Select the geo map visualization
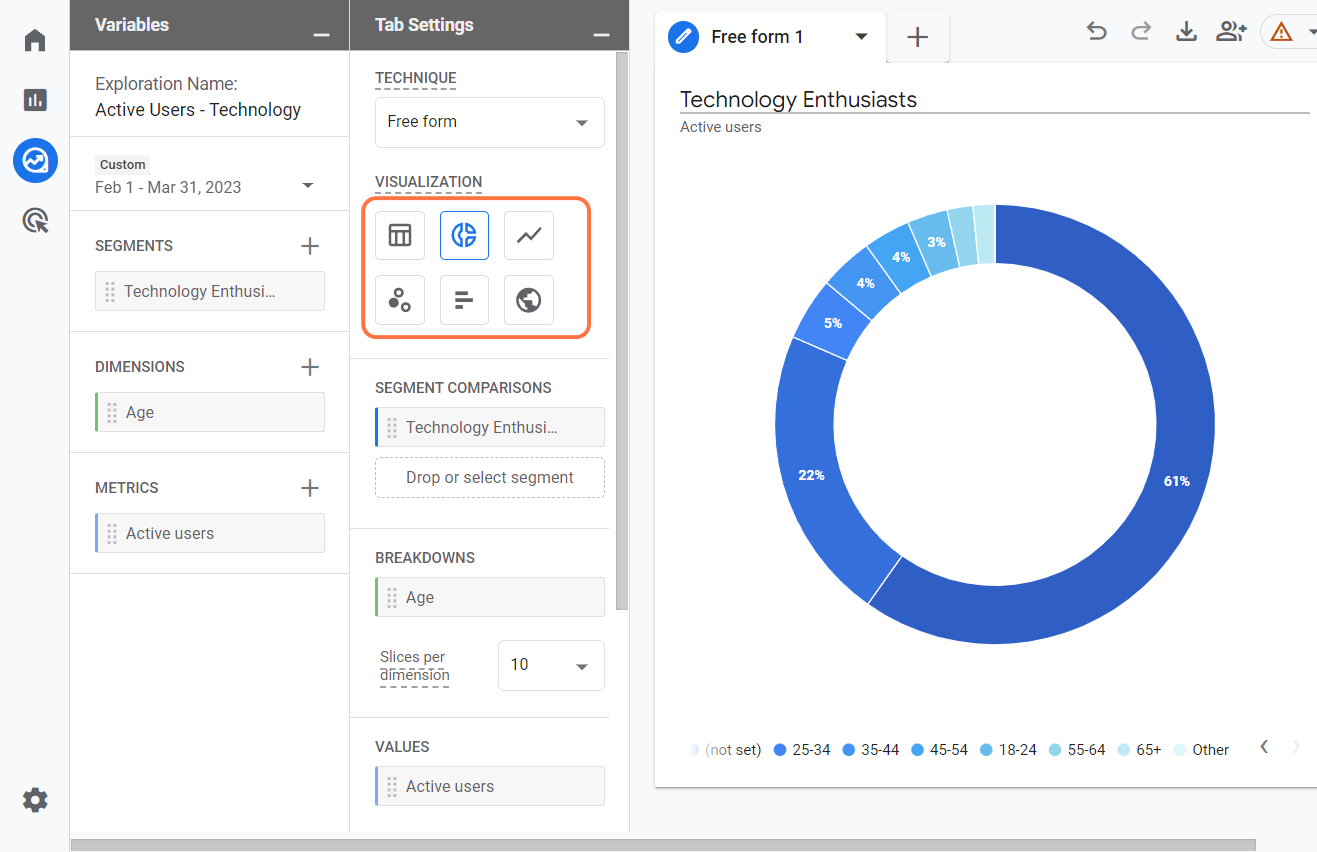Screen dimensions: 1317x852 coord(528,300)
